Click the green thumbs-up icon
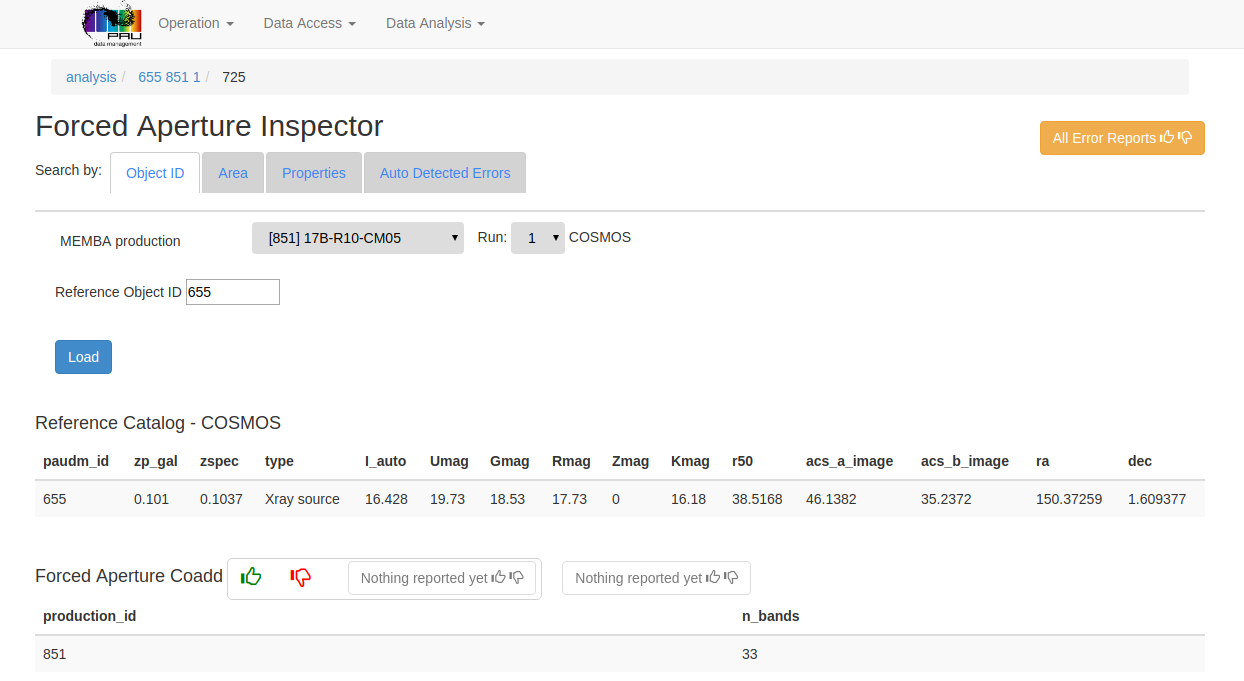Image resolution: width=1244 pixels, height=681 pixels. pyautogui.click(x=251, y=577)
